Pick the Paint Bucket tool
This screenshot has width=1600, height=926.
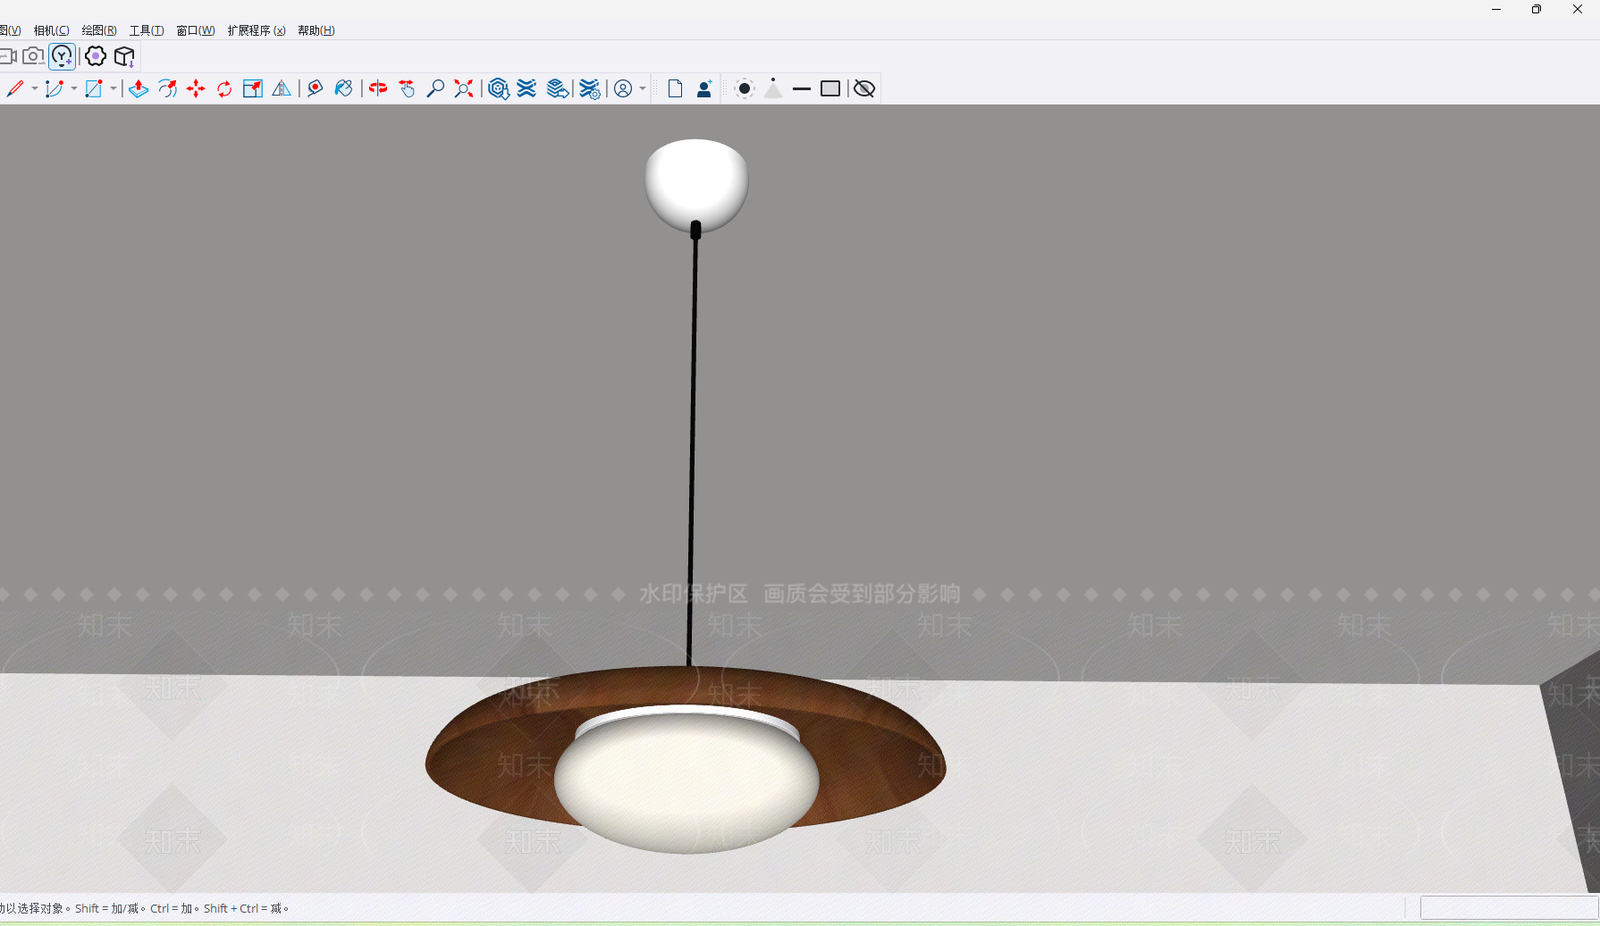[344, 89]
